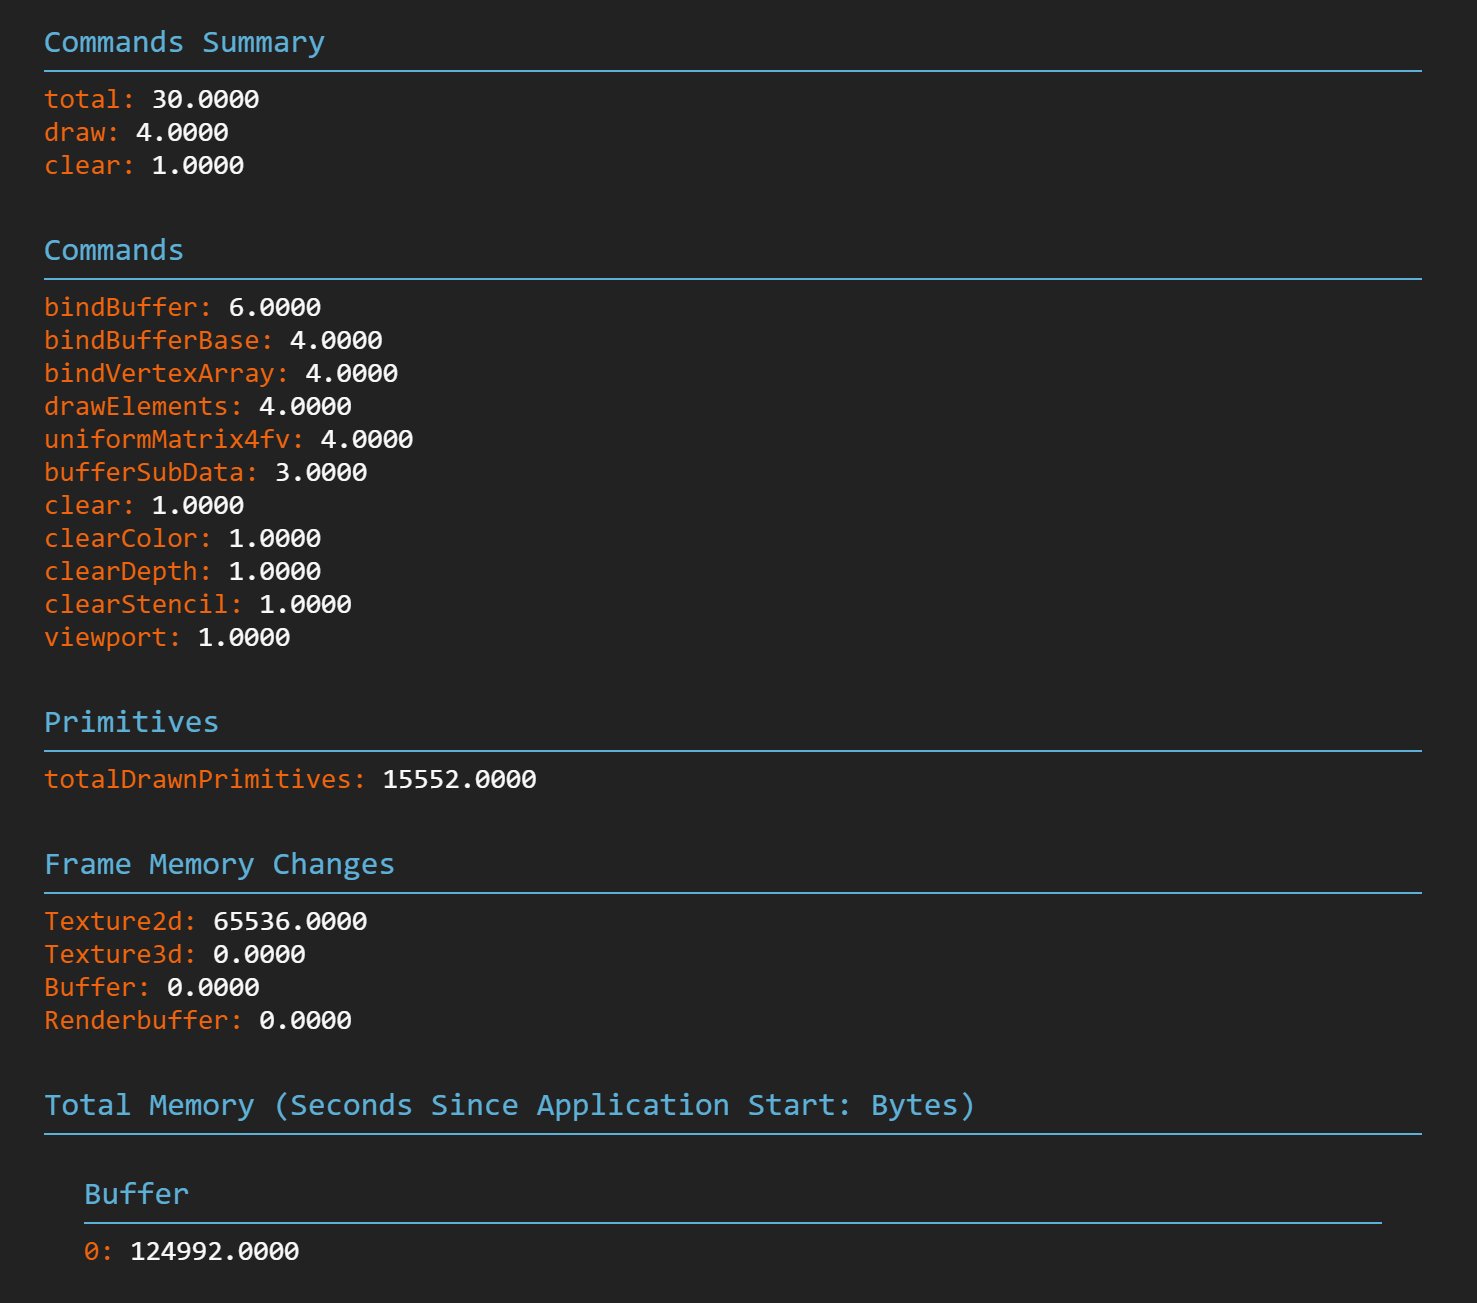Click the 'Buffer' subheading under Total Memory
Viewport: 1477px width, 1303px height.
136,1195
